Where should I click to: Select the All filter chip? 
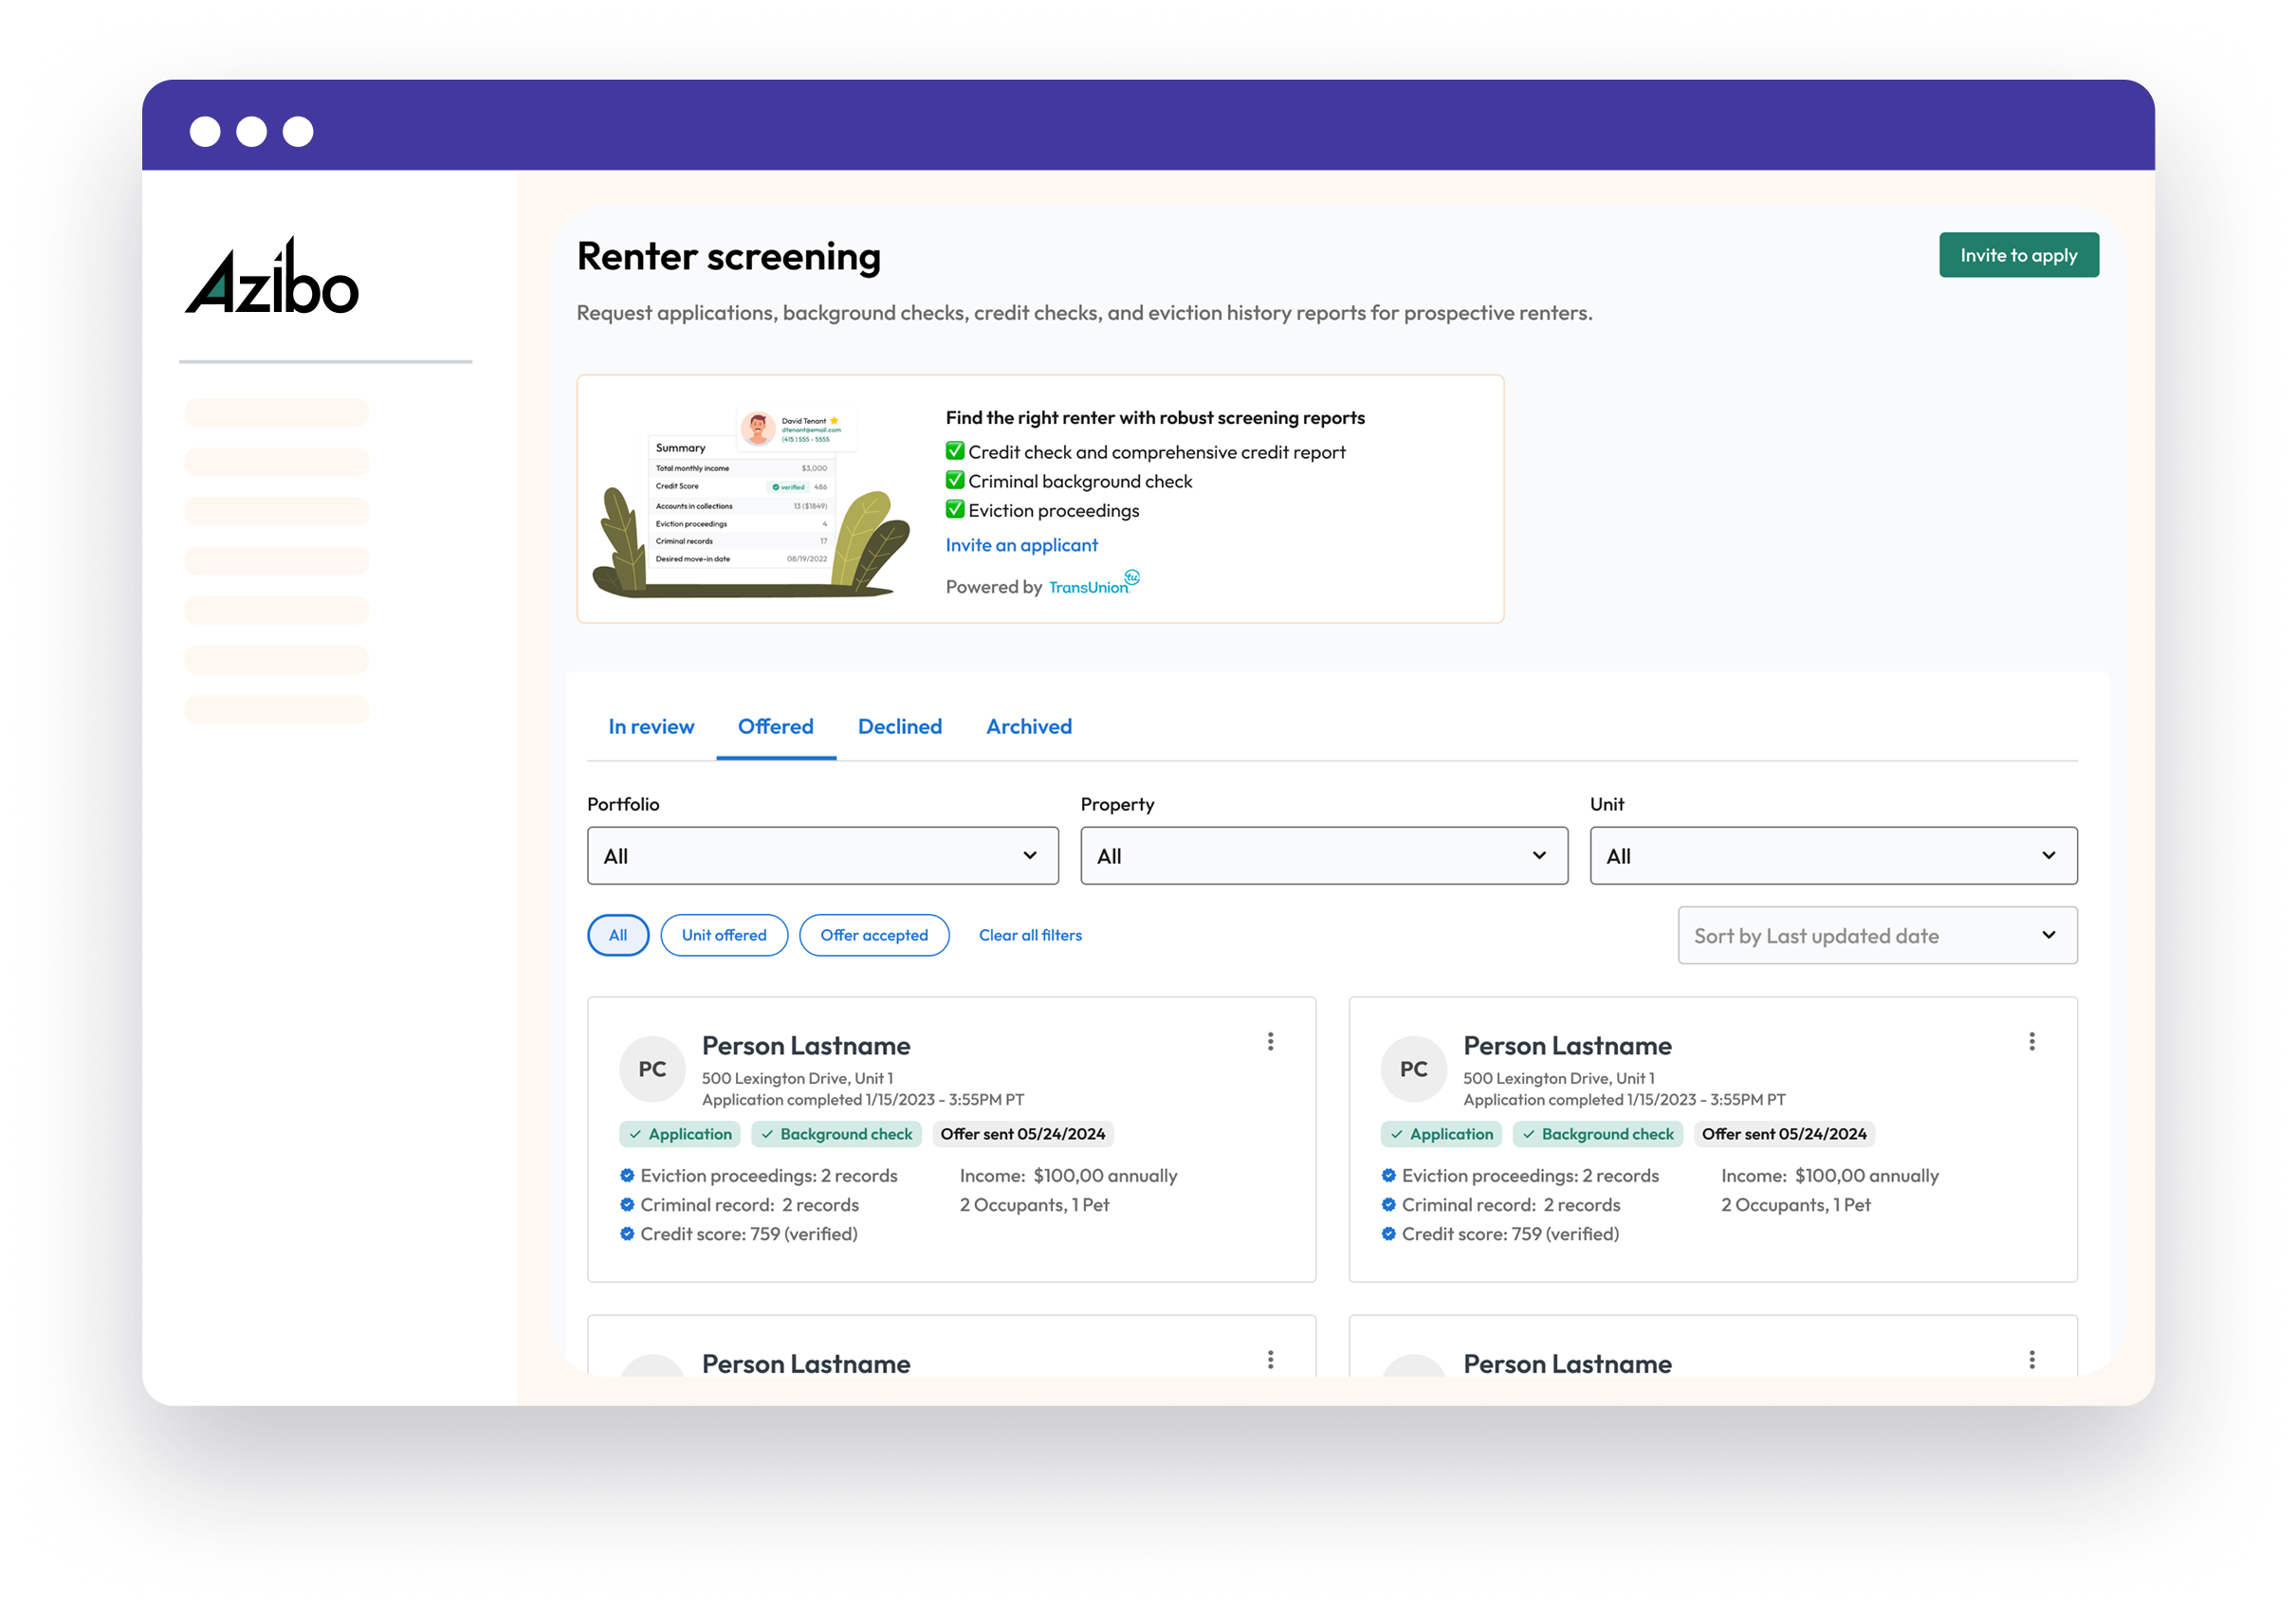click(618, 935)
